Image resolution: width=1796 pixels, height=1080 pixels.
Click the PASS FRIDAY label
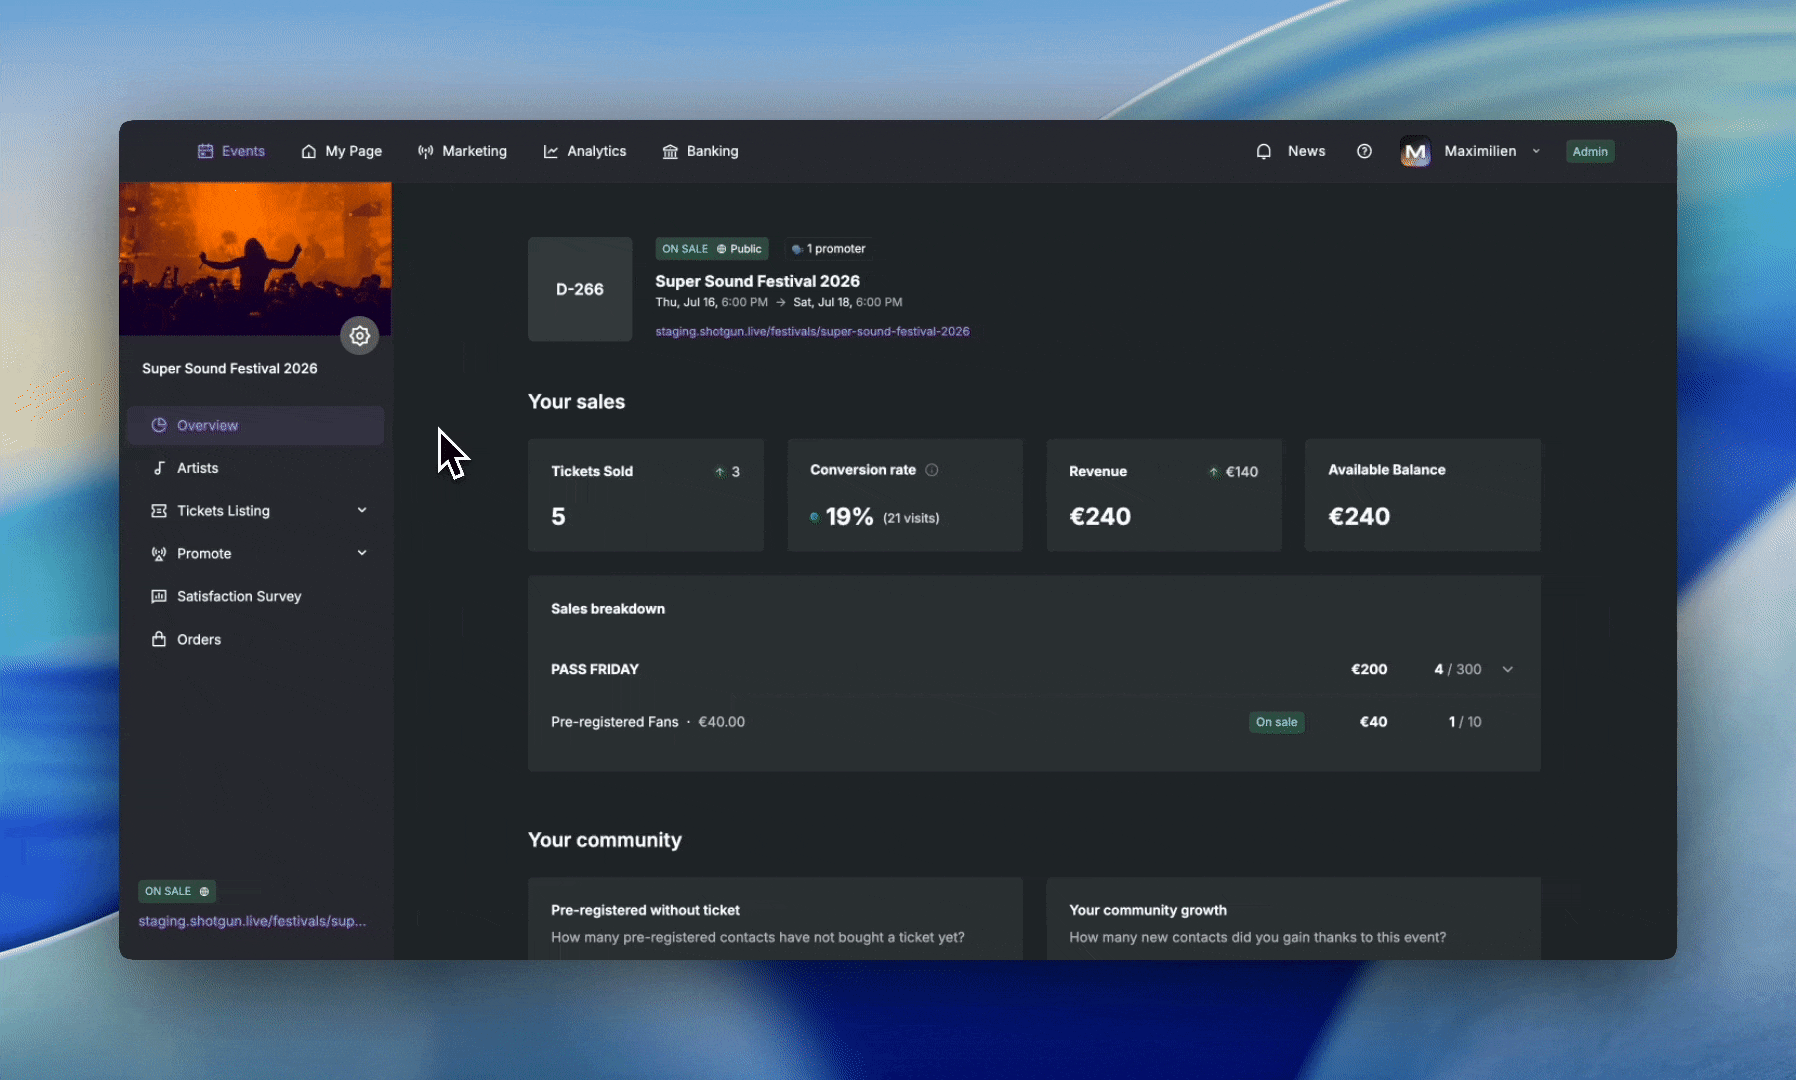coord(595,669)
